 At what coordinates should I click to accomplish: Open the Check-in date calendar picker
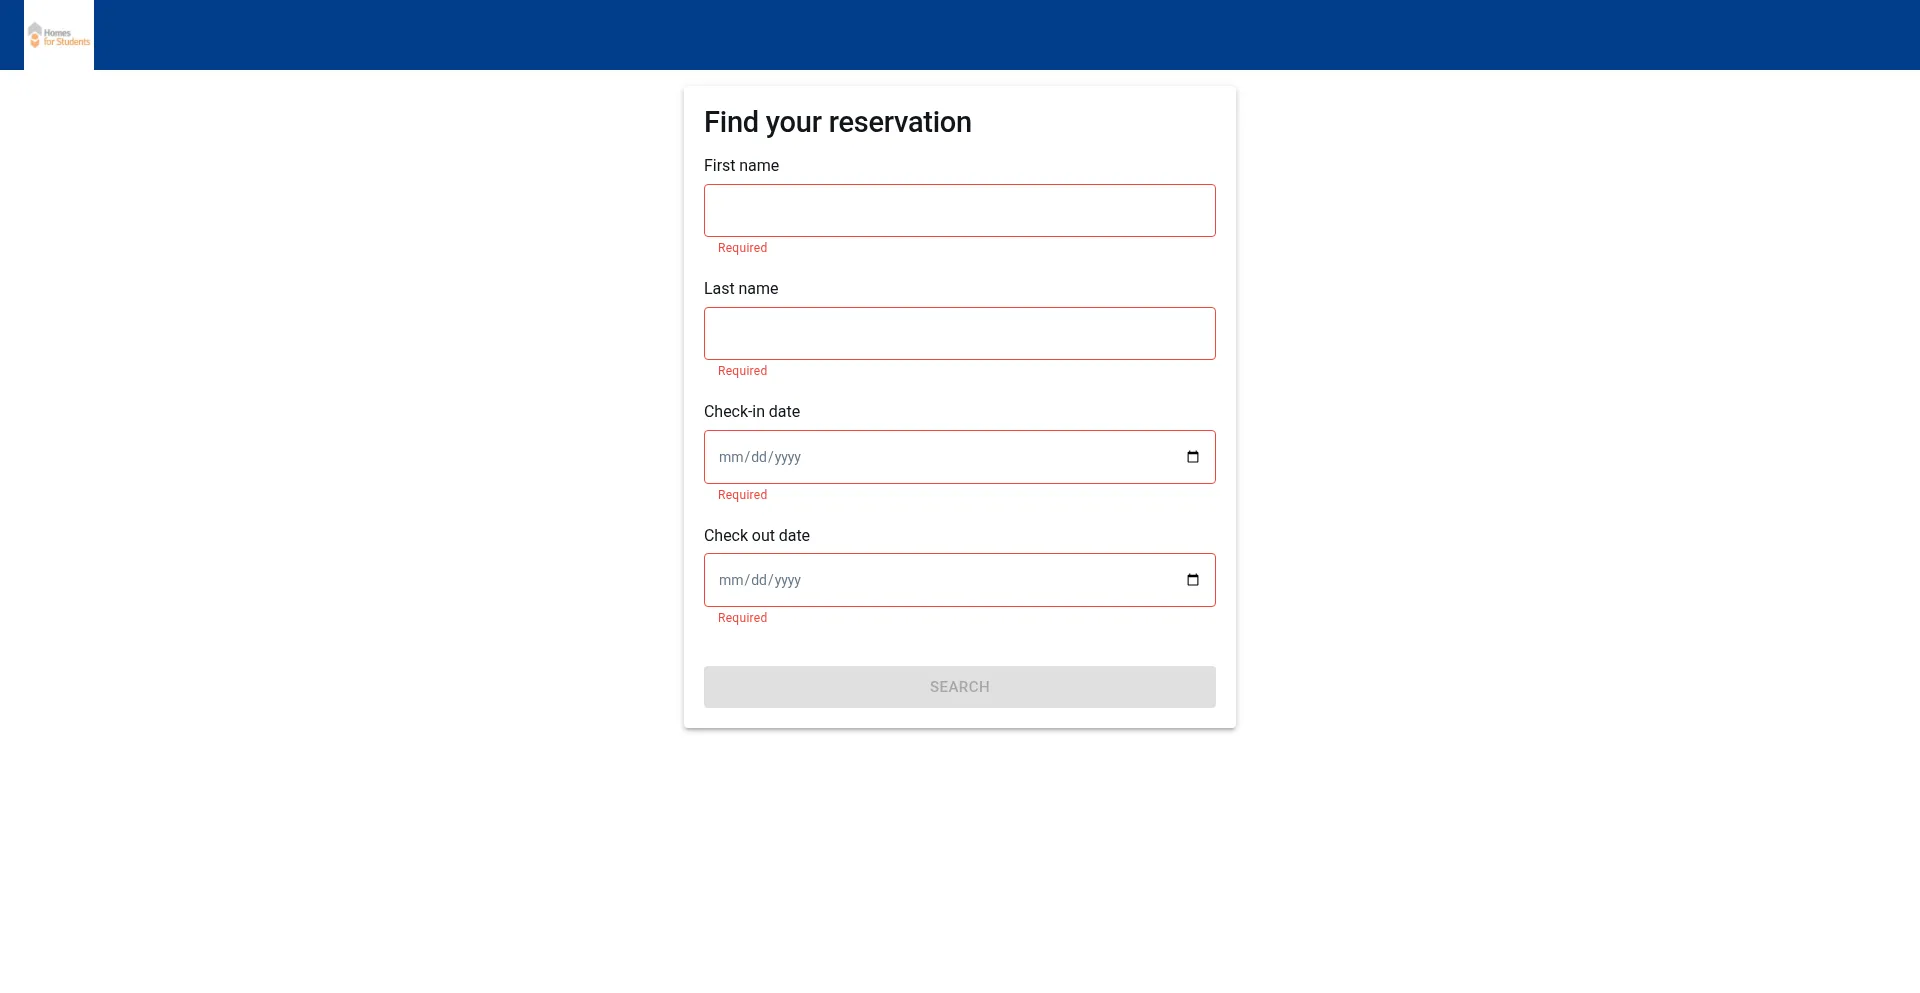pyautogui.click(x=1192, y=457)
